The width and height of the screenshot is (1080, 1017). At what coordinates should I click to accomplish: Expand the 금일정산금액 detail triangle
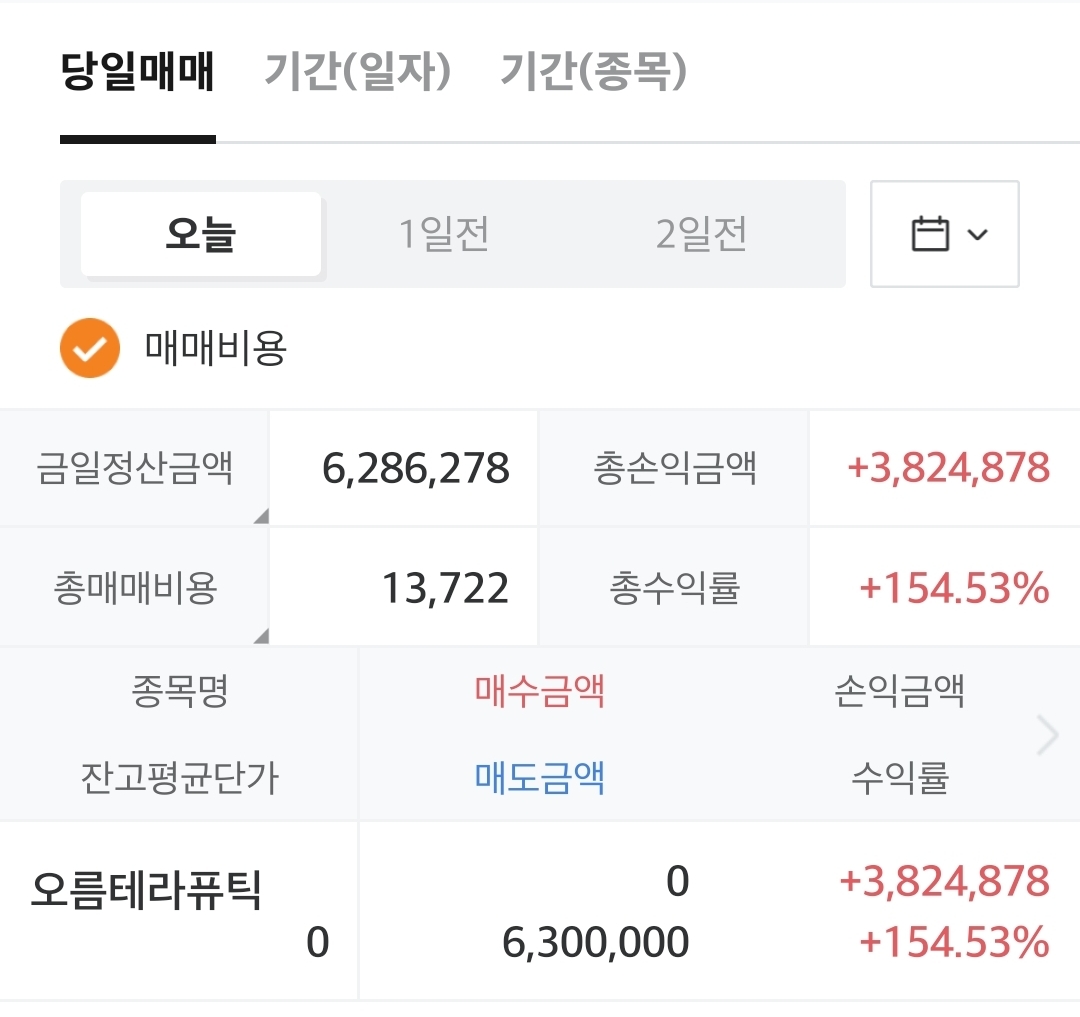(261, 516)
